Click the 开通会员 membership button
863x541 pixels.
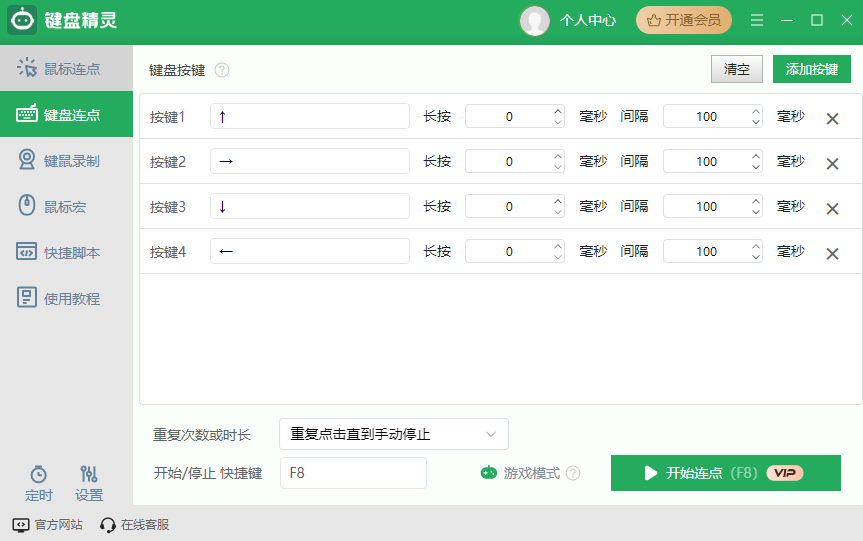pyautogui.click(x=684, y=20)
